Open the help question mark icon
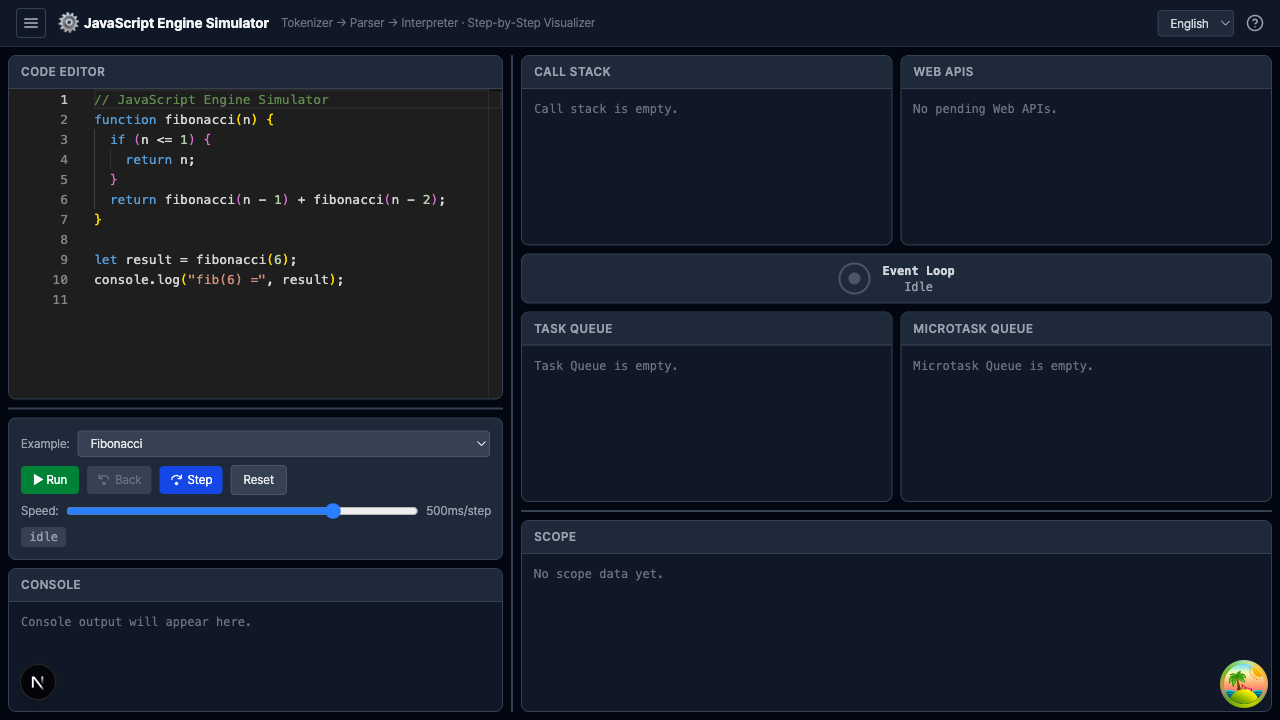 [1255, 23]
